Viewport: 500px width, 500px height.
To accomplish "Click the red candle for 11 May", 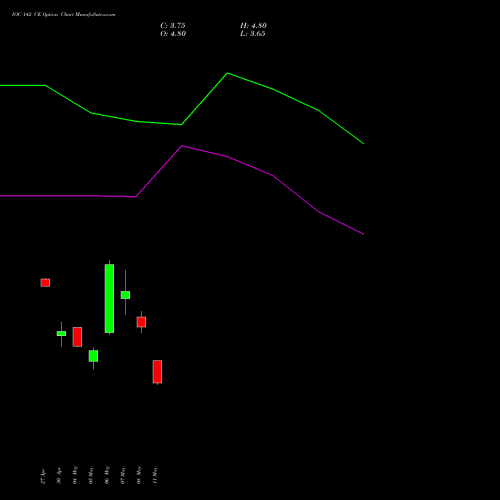I will [x=157, y=372].
